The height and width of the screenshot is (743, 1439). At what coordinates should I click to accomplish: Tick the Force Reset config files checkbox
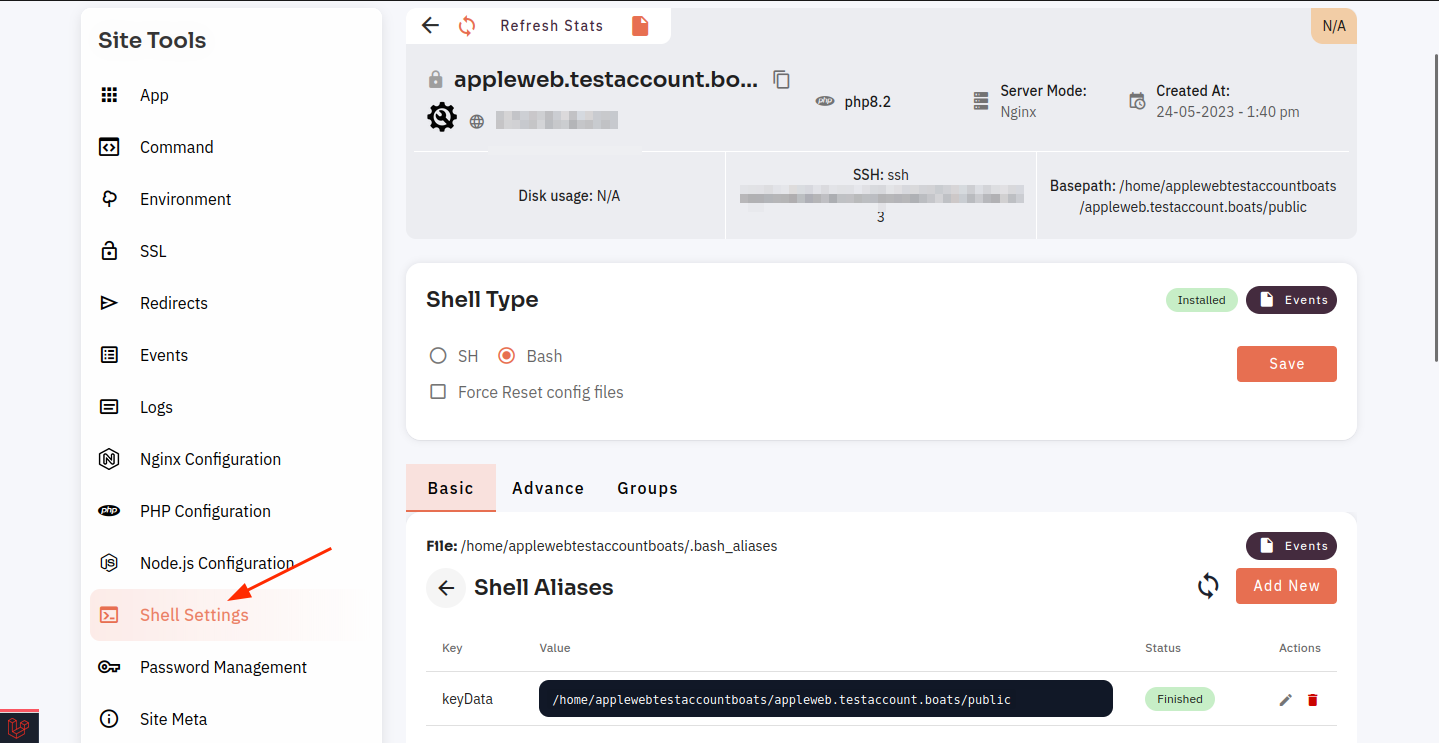point(438,392)
